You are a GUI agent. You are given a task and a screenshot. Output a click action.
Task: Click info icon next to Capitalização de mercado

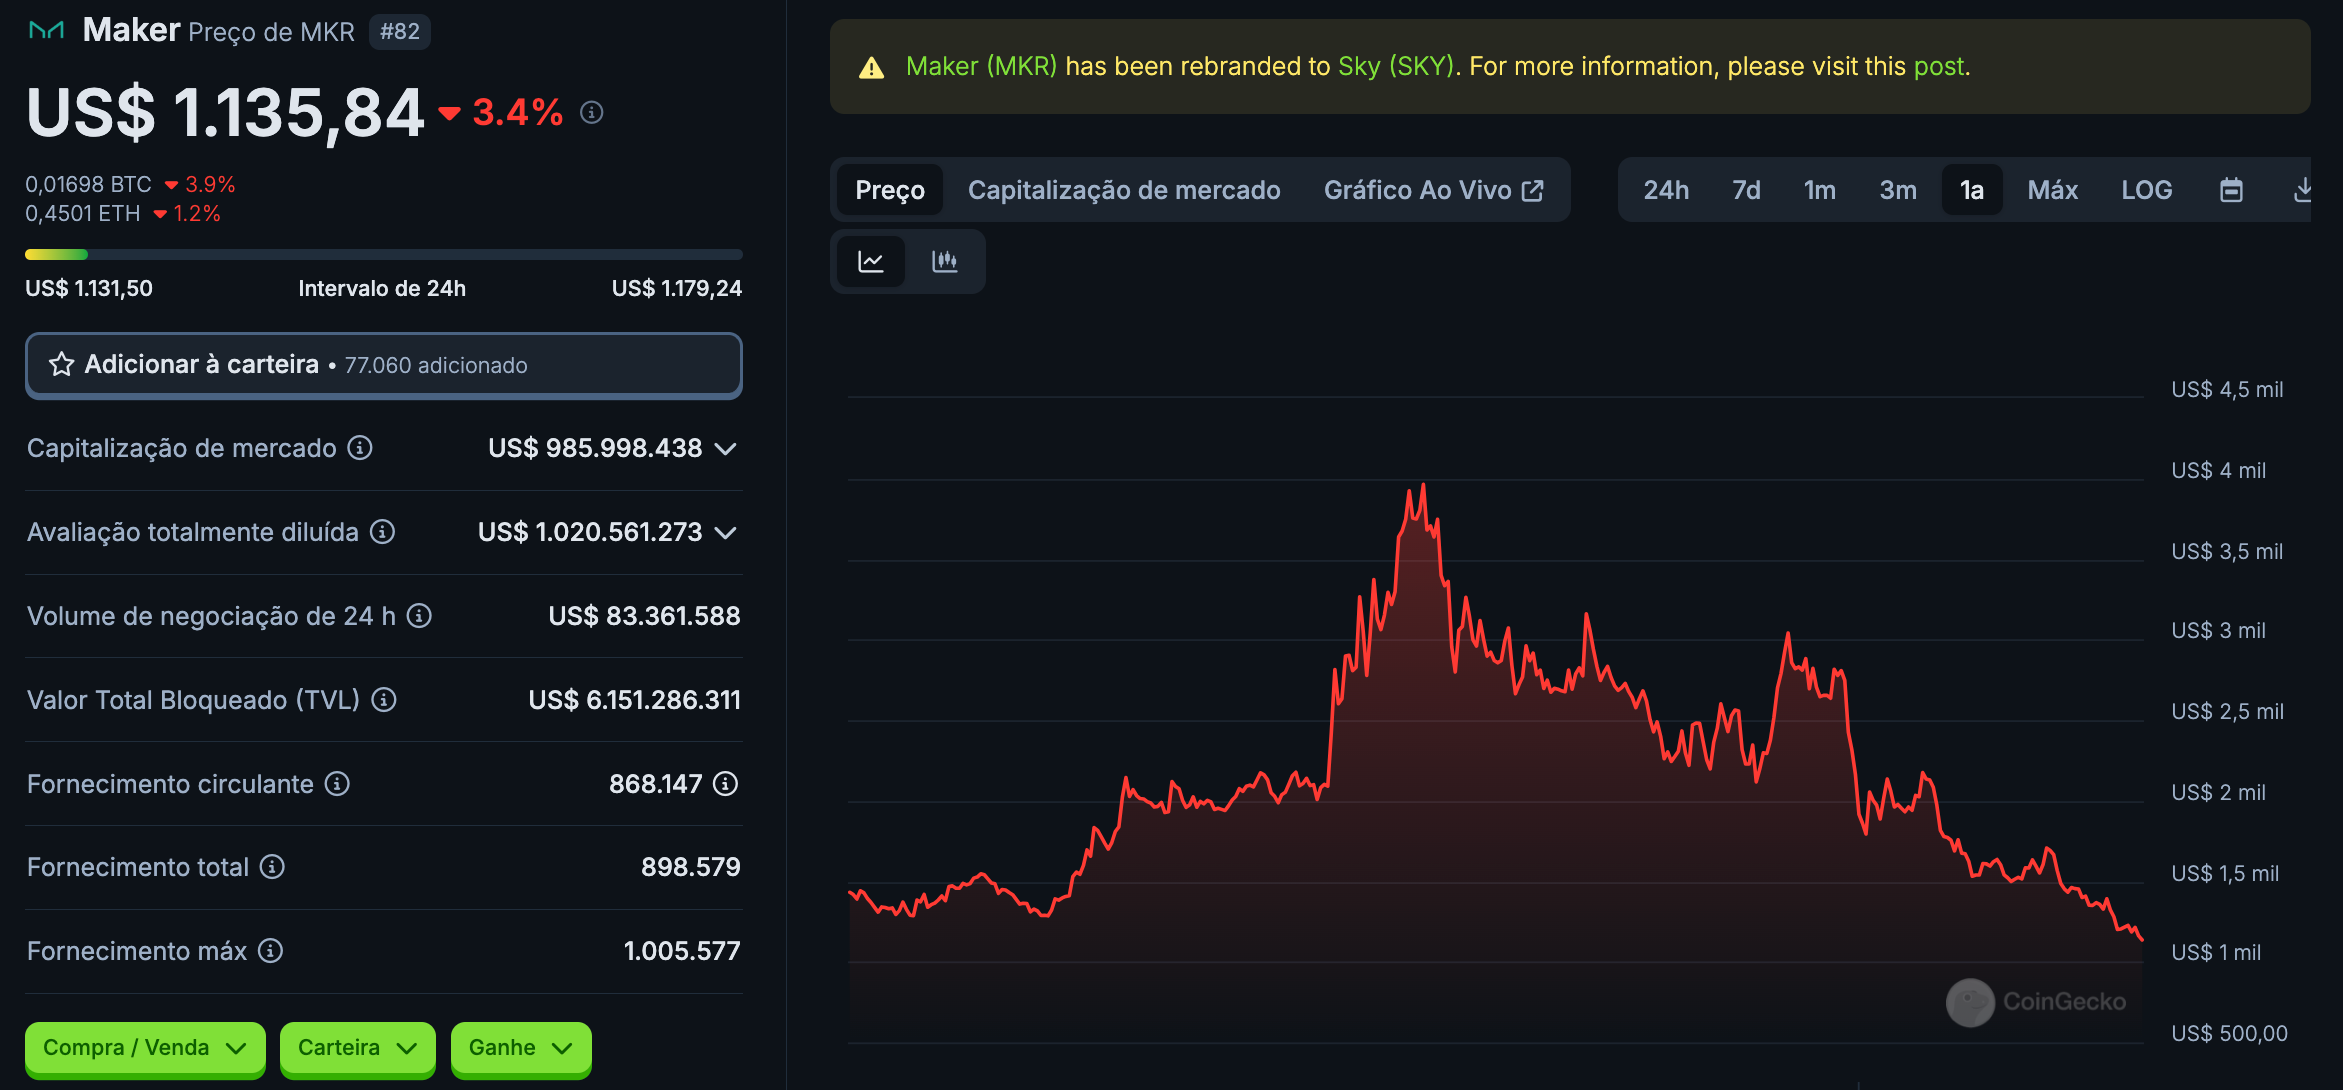(360, 448)
